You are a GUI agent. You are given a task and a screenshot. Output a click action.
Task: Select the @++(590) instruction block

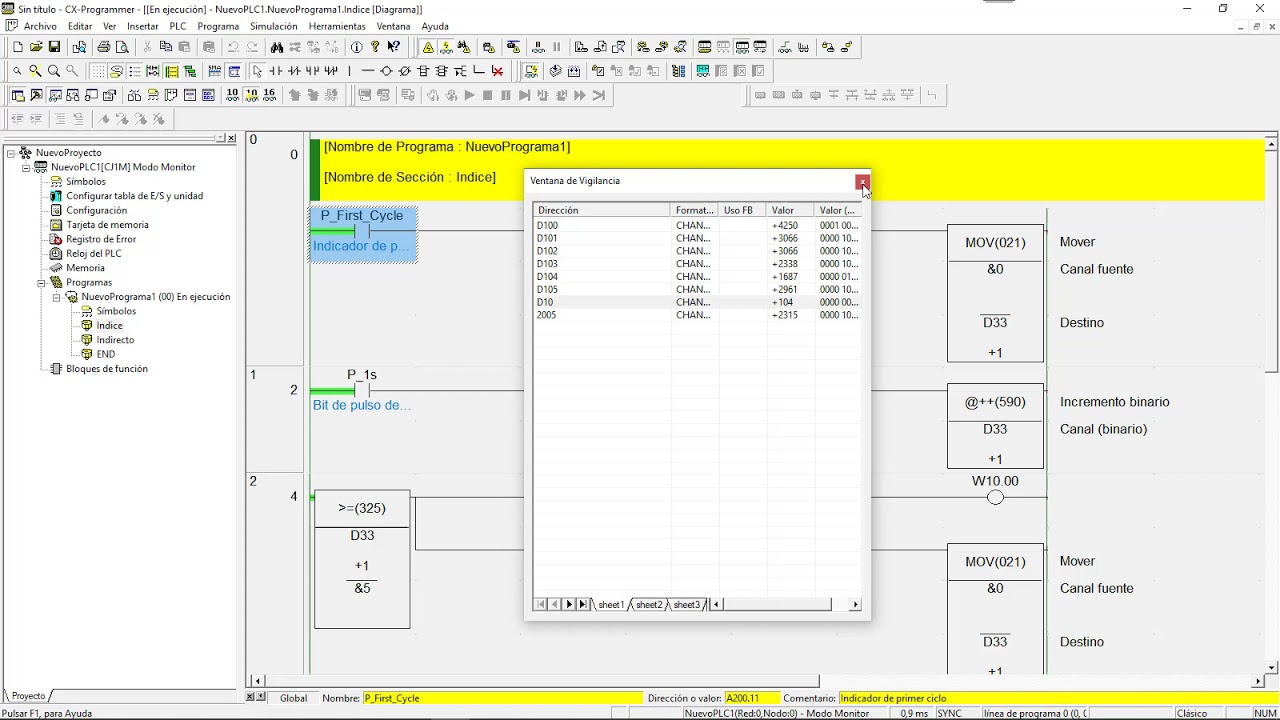[995, 427]
